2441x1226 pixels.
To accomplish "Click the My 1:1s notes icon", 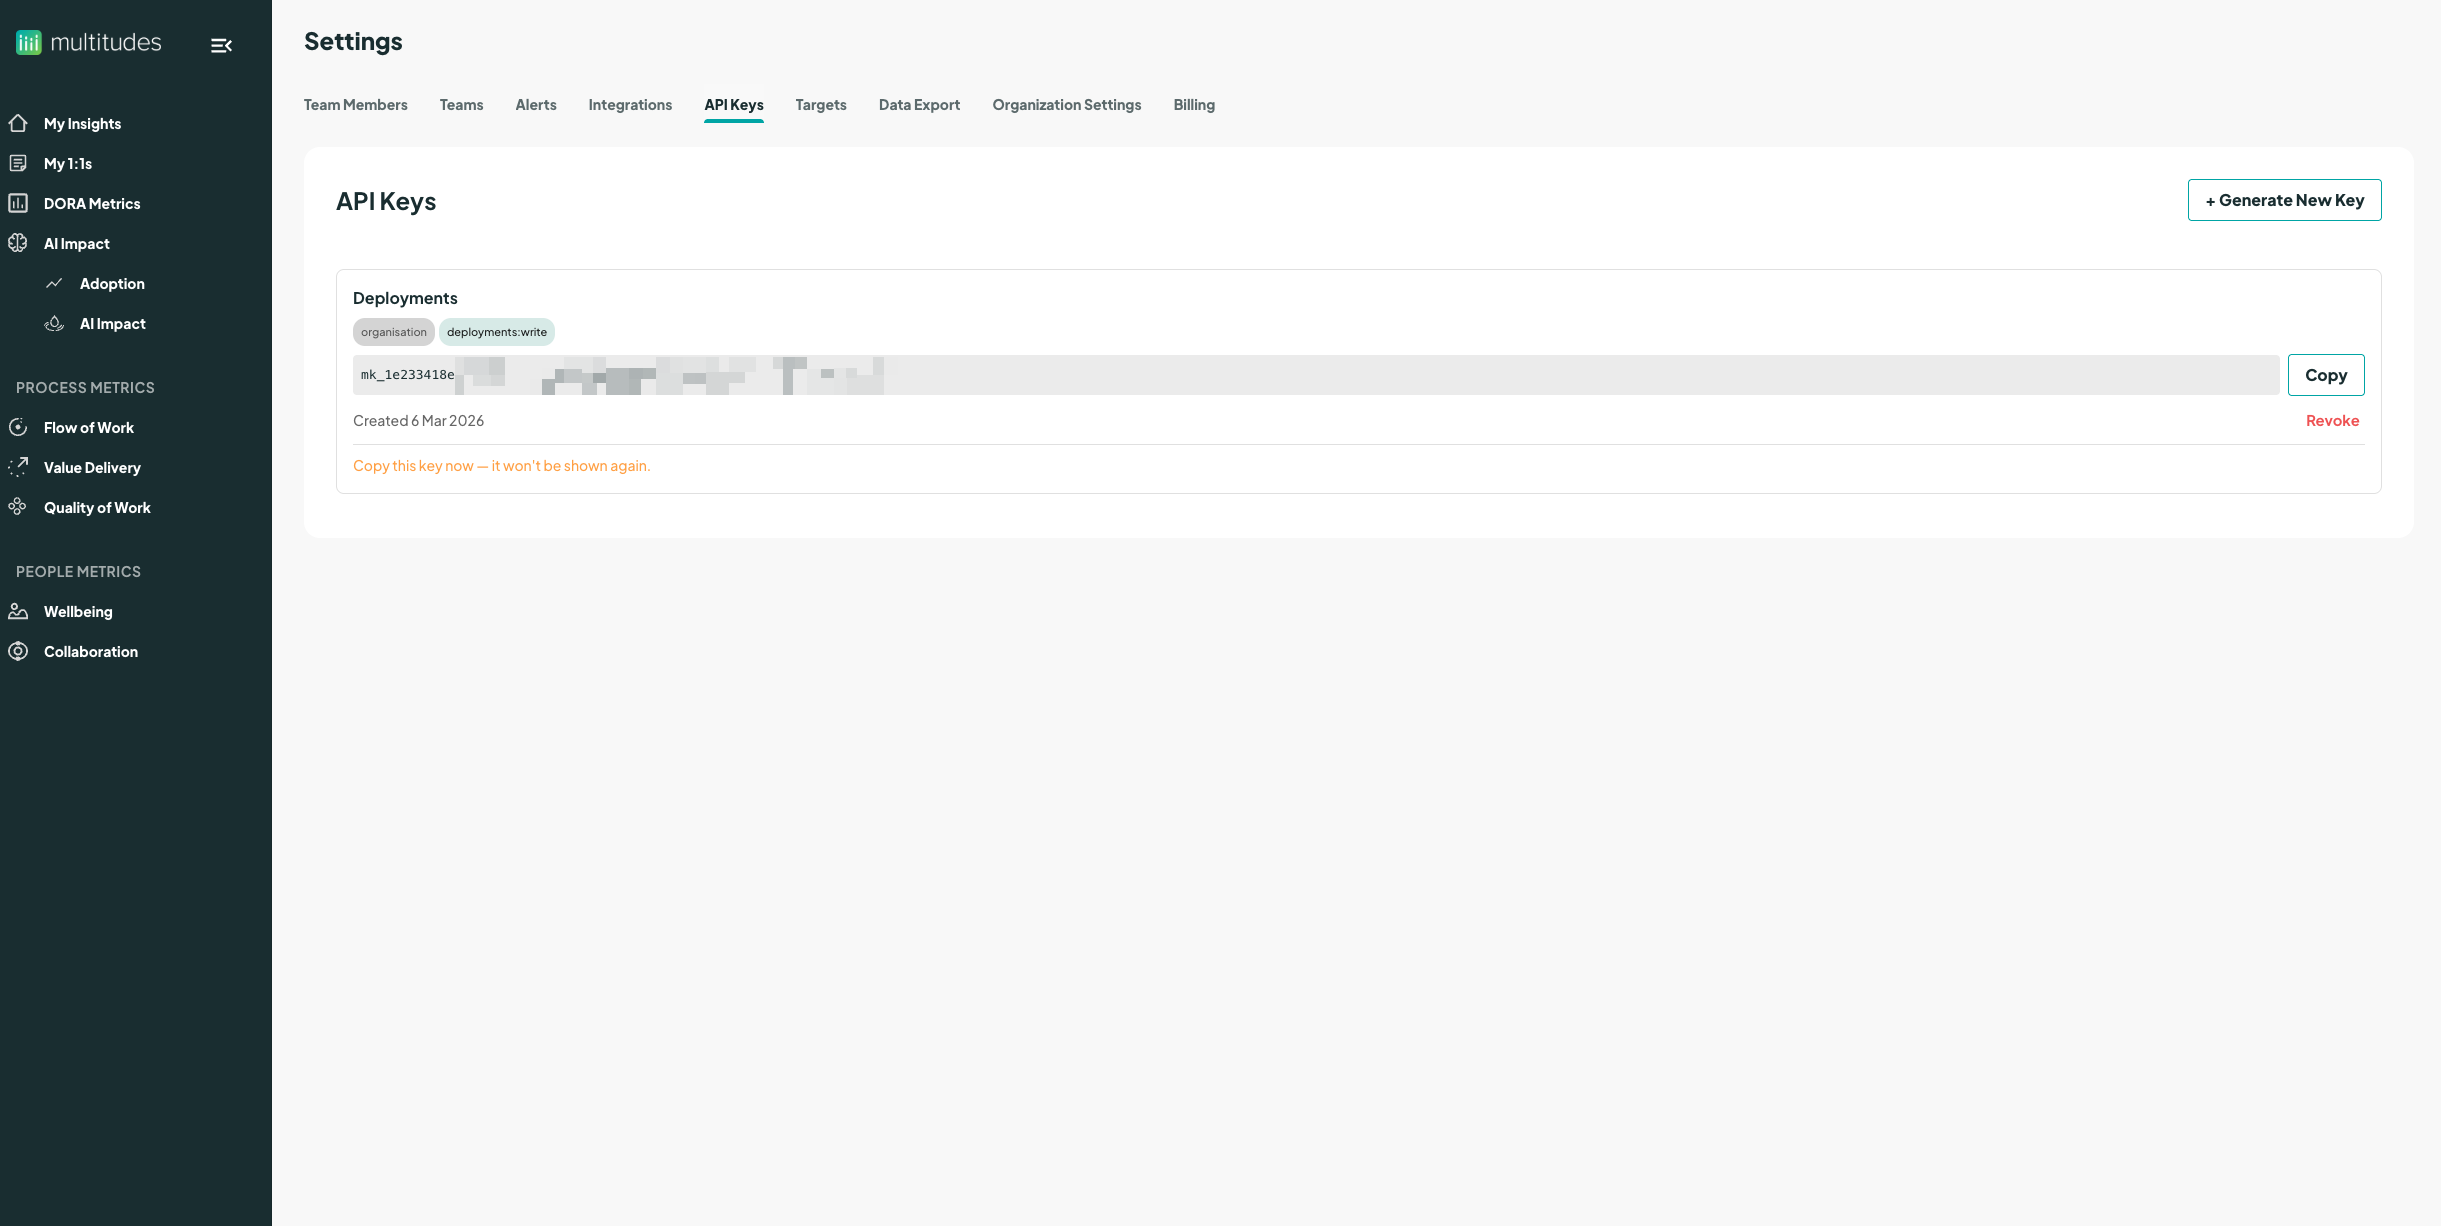I will click(x=18, y=163).
